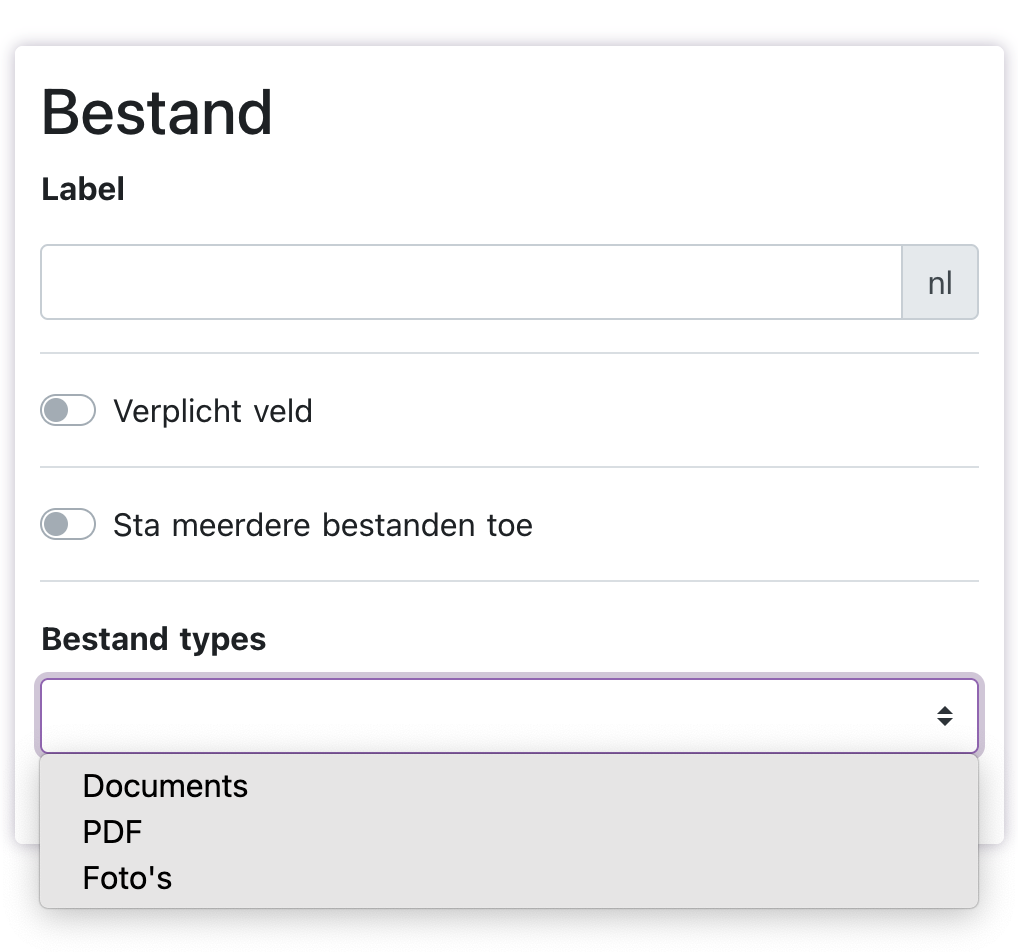The image size is (1018, 952).
Task: Pick the Foto's option
Action: pos(127,878)
